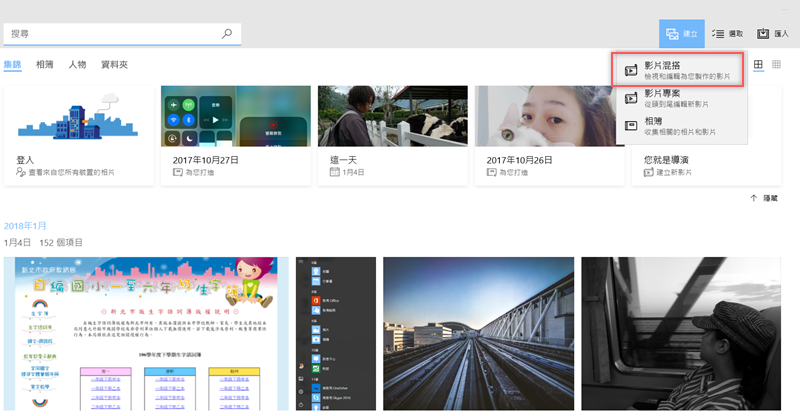
Task: Open the 資料夾 tab
Action: [x=113, y=65]
